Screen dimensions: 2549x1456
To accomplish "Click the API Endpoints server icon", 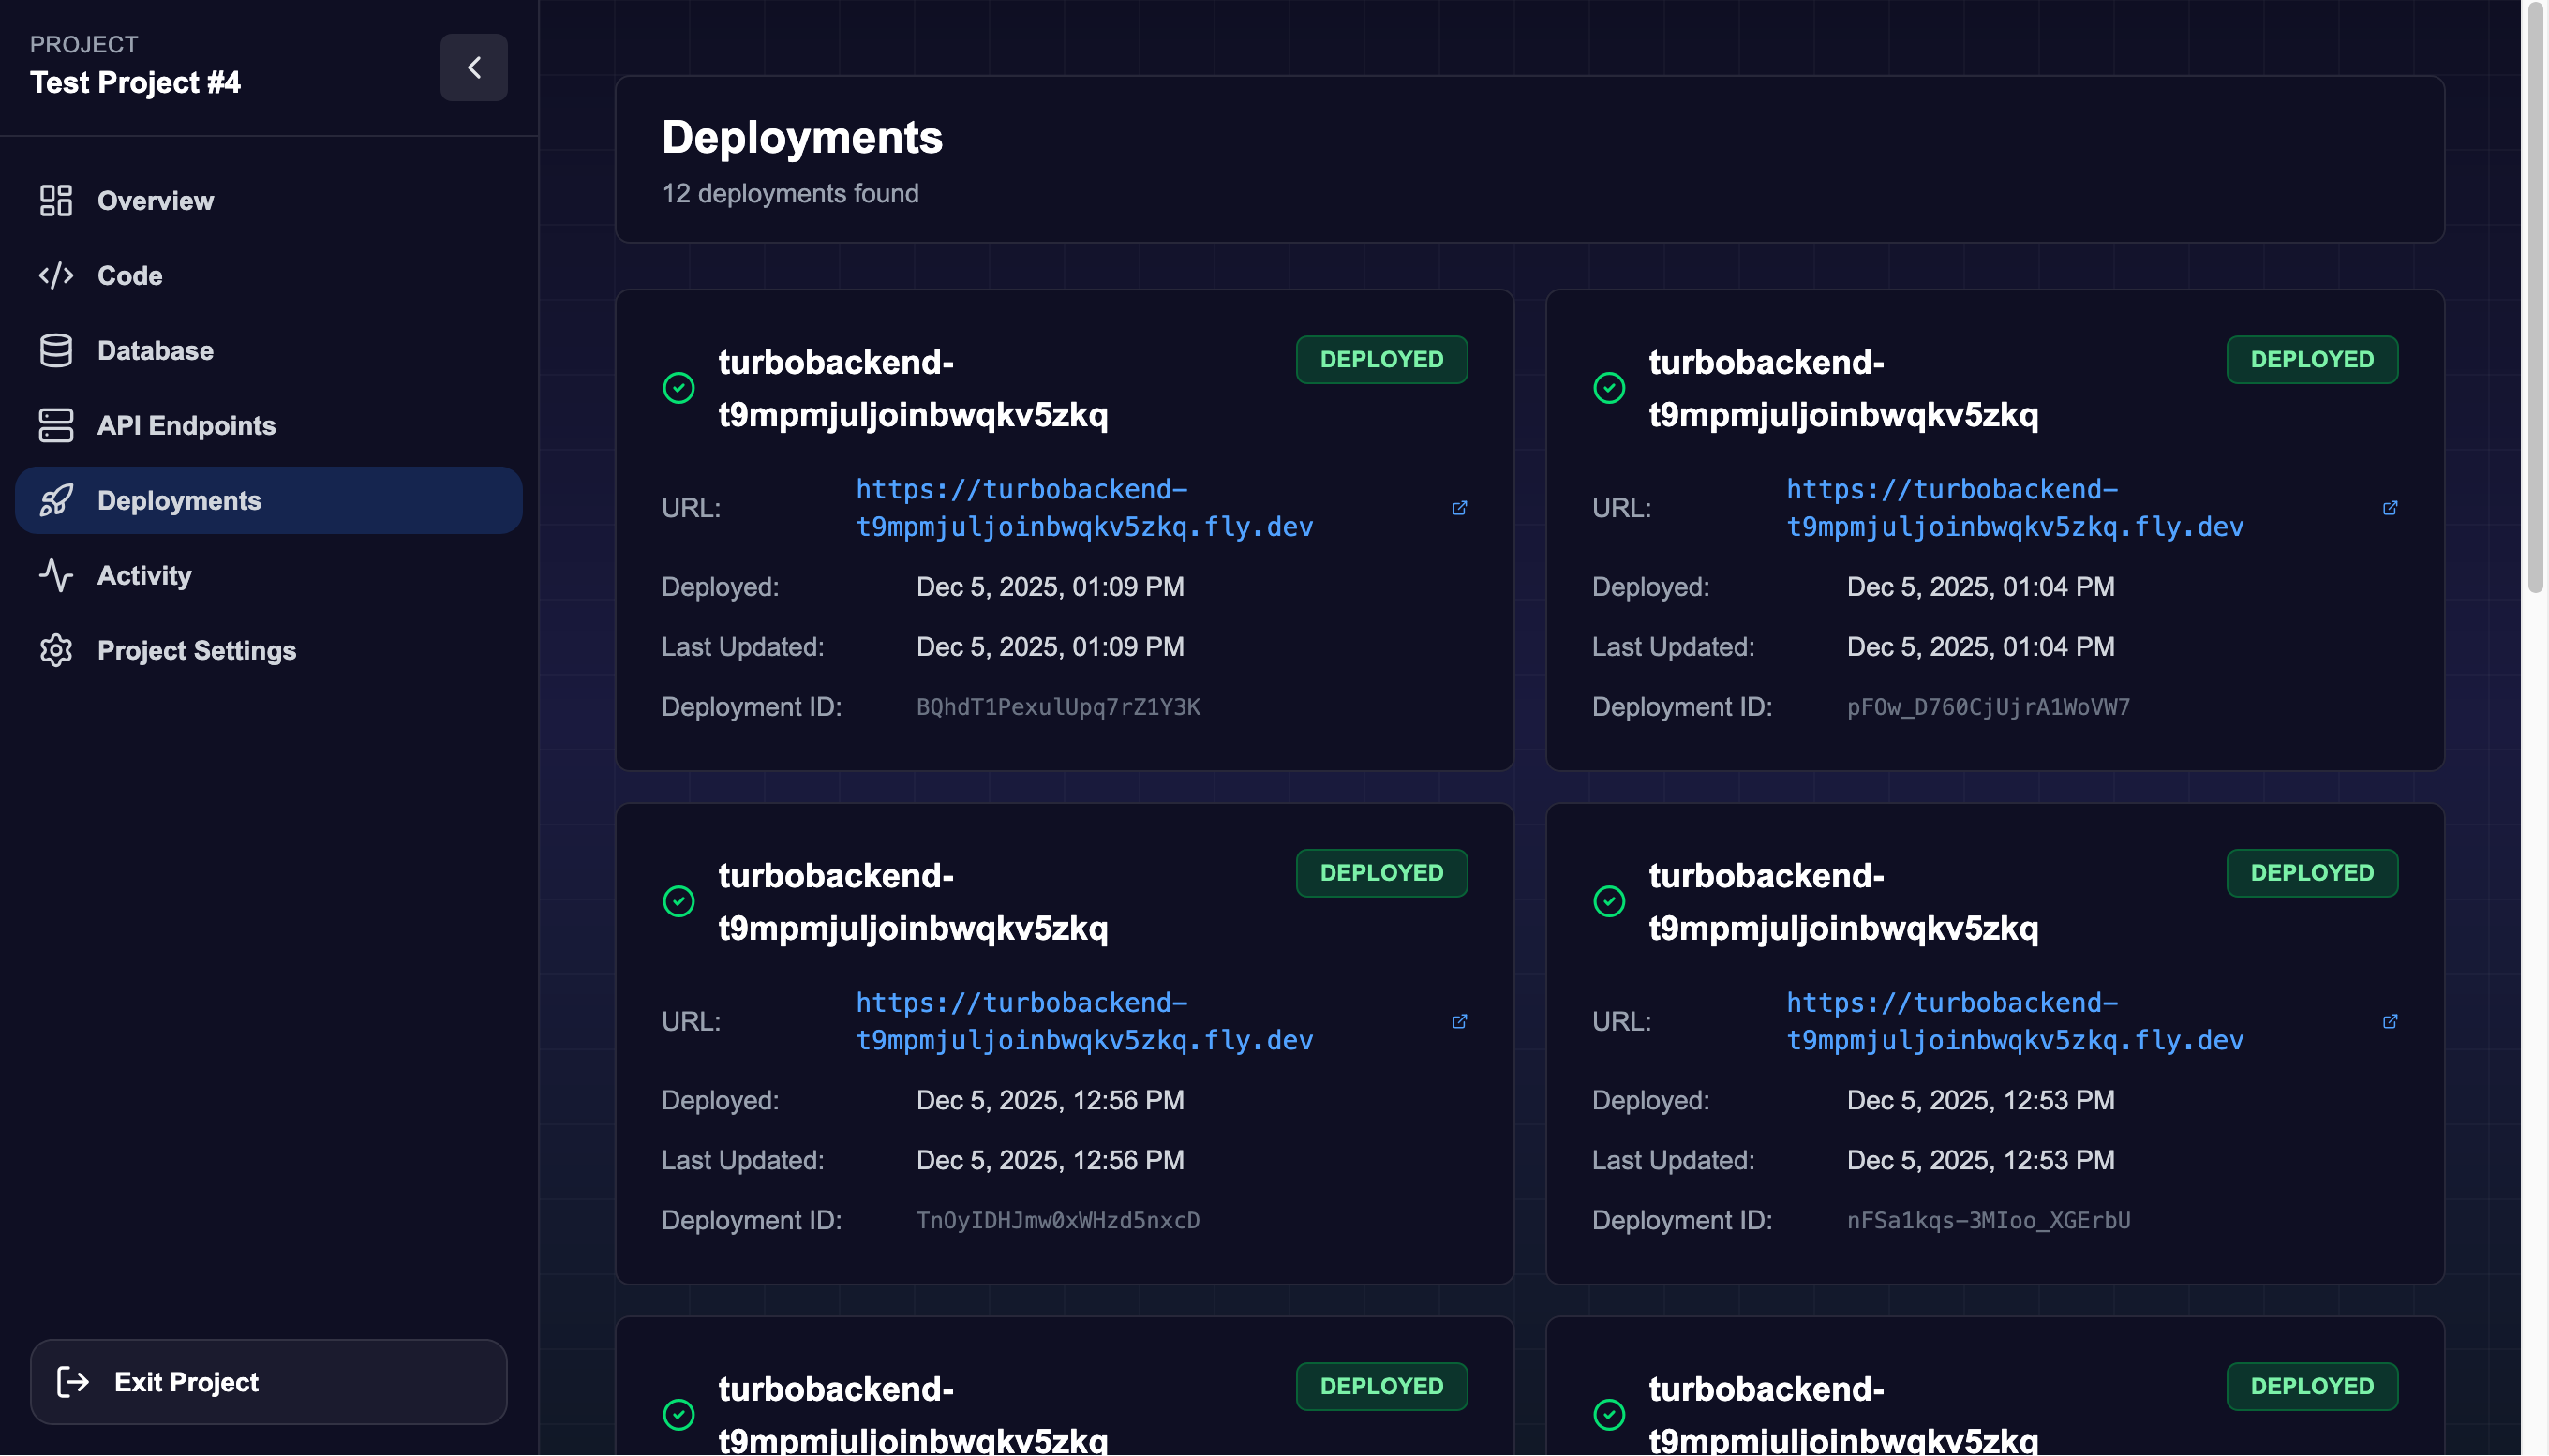I will [56, 425].
